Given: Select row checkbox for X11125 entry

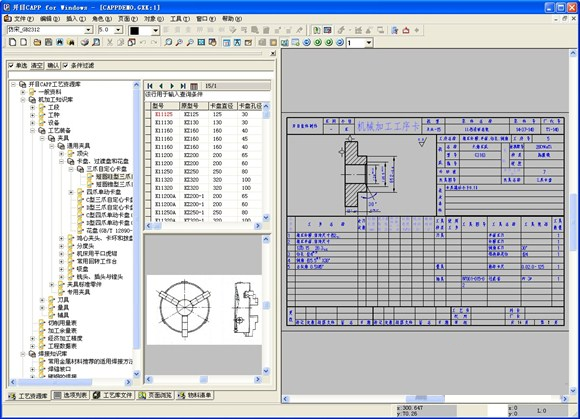Looking at the screenshot, I should 148,114.
